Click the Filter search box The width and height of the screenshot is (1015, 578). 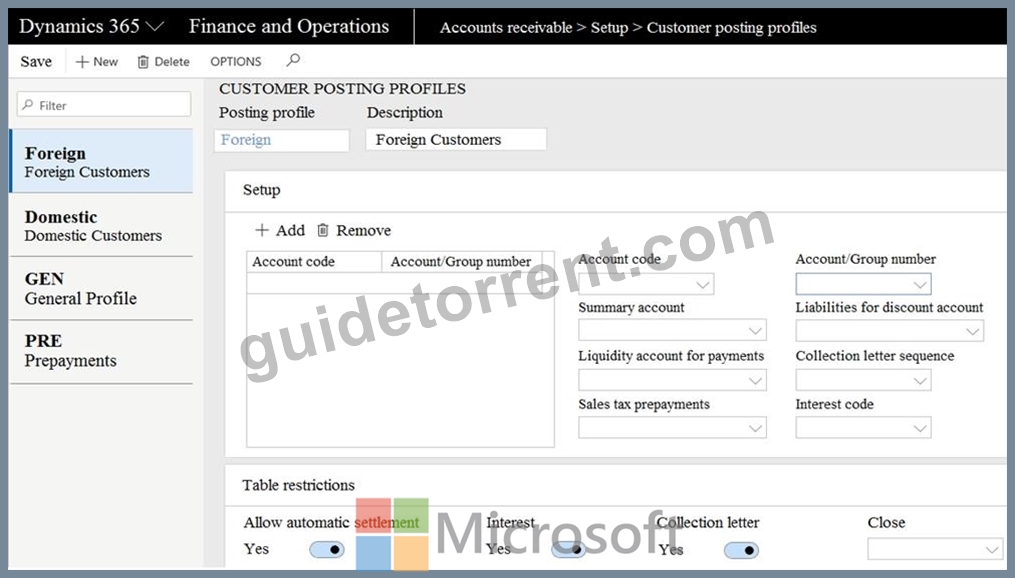point(104,105)
